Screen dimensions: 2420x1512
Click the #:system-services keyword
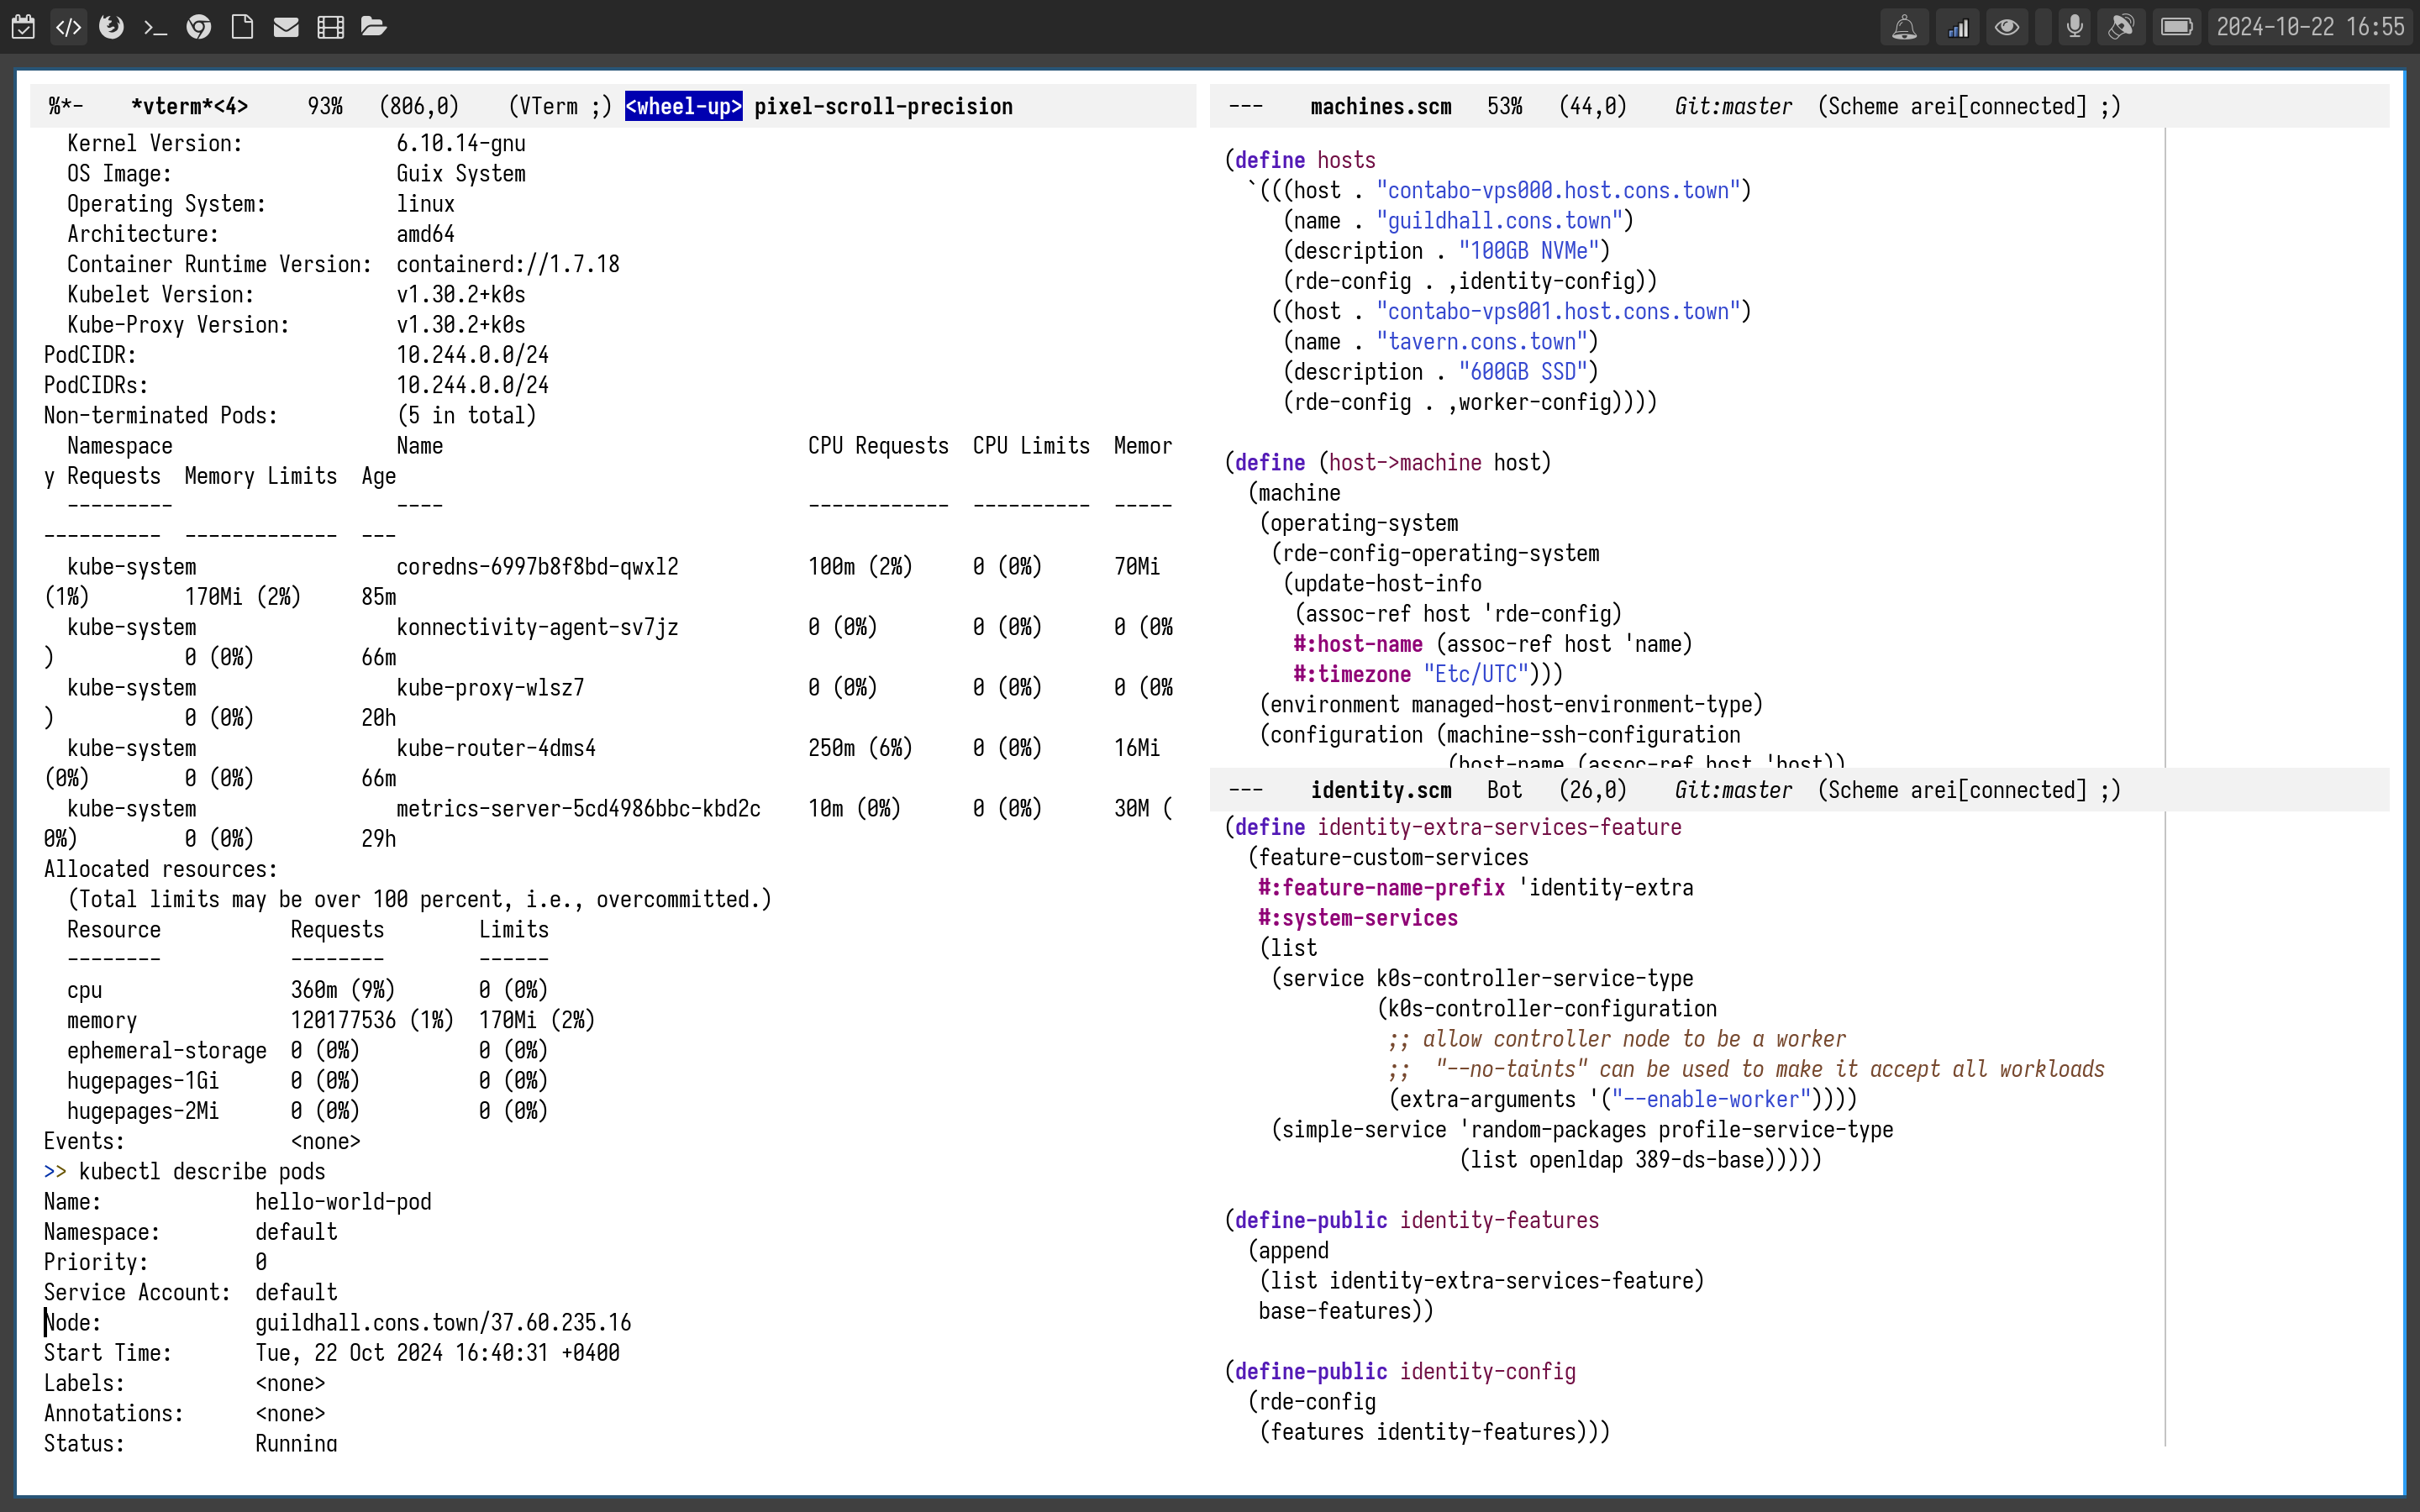click(x=1358, y=918)
